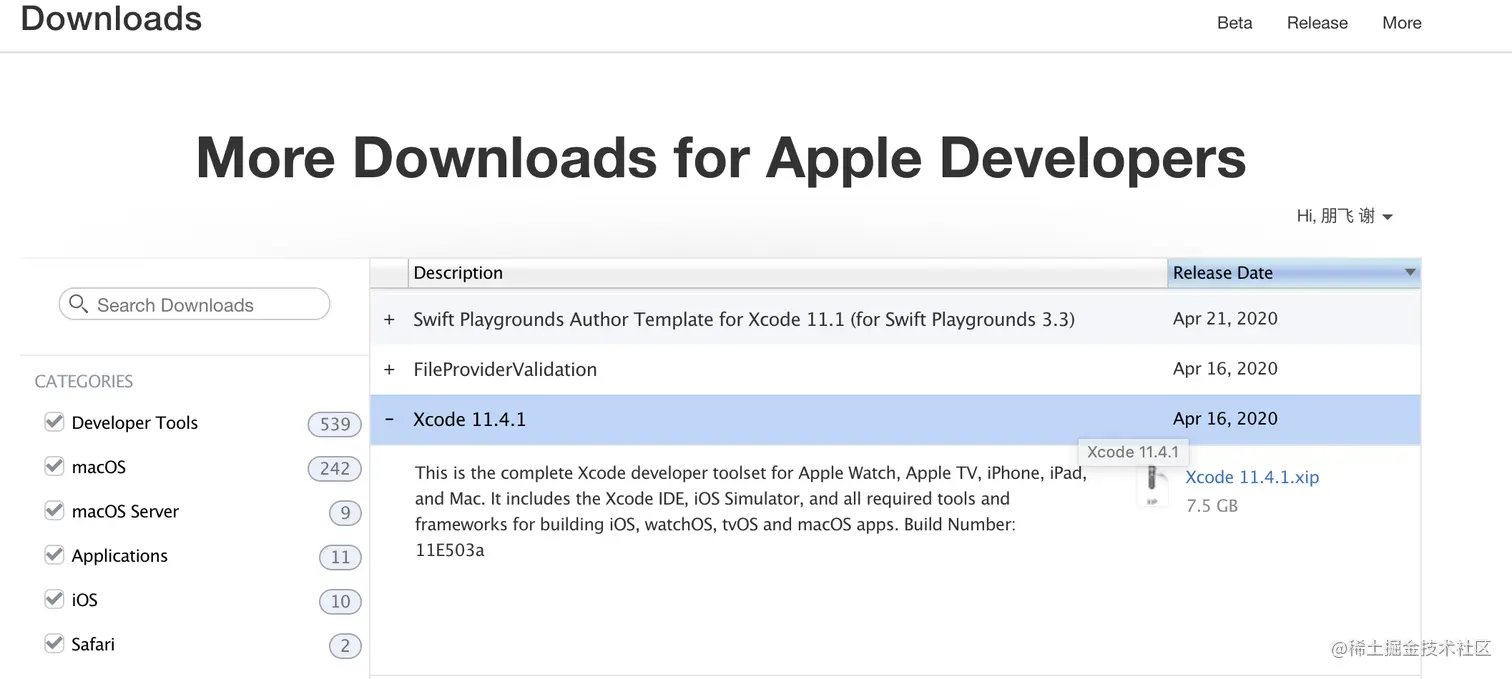
Task: Click the xip file icon for Xcode 11.4.1
Action: [1152, 488]
